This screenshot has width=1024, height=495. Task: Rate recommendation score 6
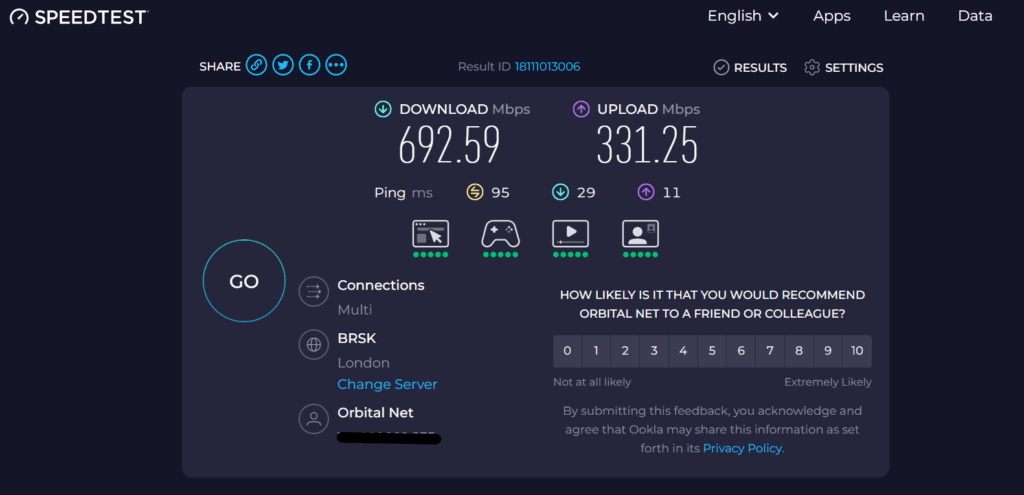pyautogui.click(x=741, y=351)
